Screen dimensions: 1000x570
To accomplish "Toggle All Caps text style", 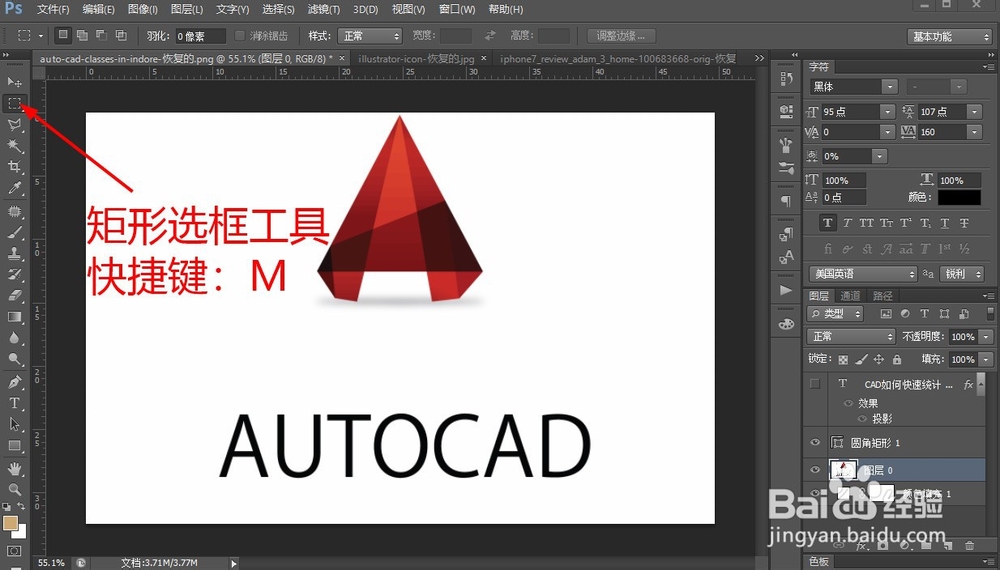I will (x=866, y=223).
